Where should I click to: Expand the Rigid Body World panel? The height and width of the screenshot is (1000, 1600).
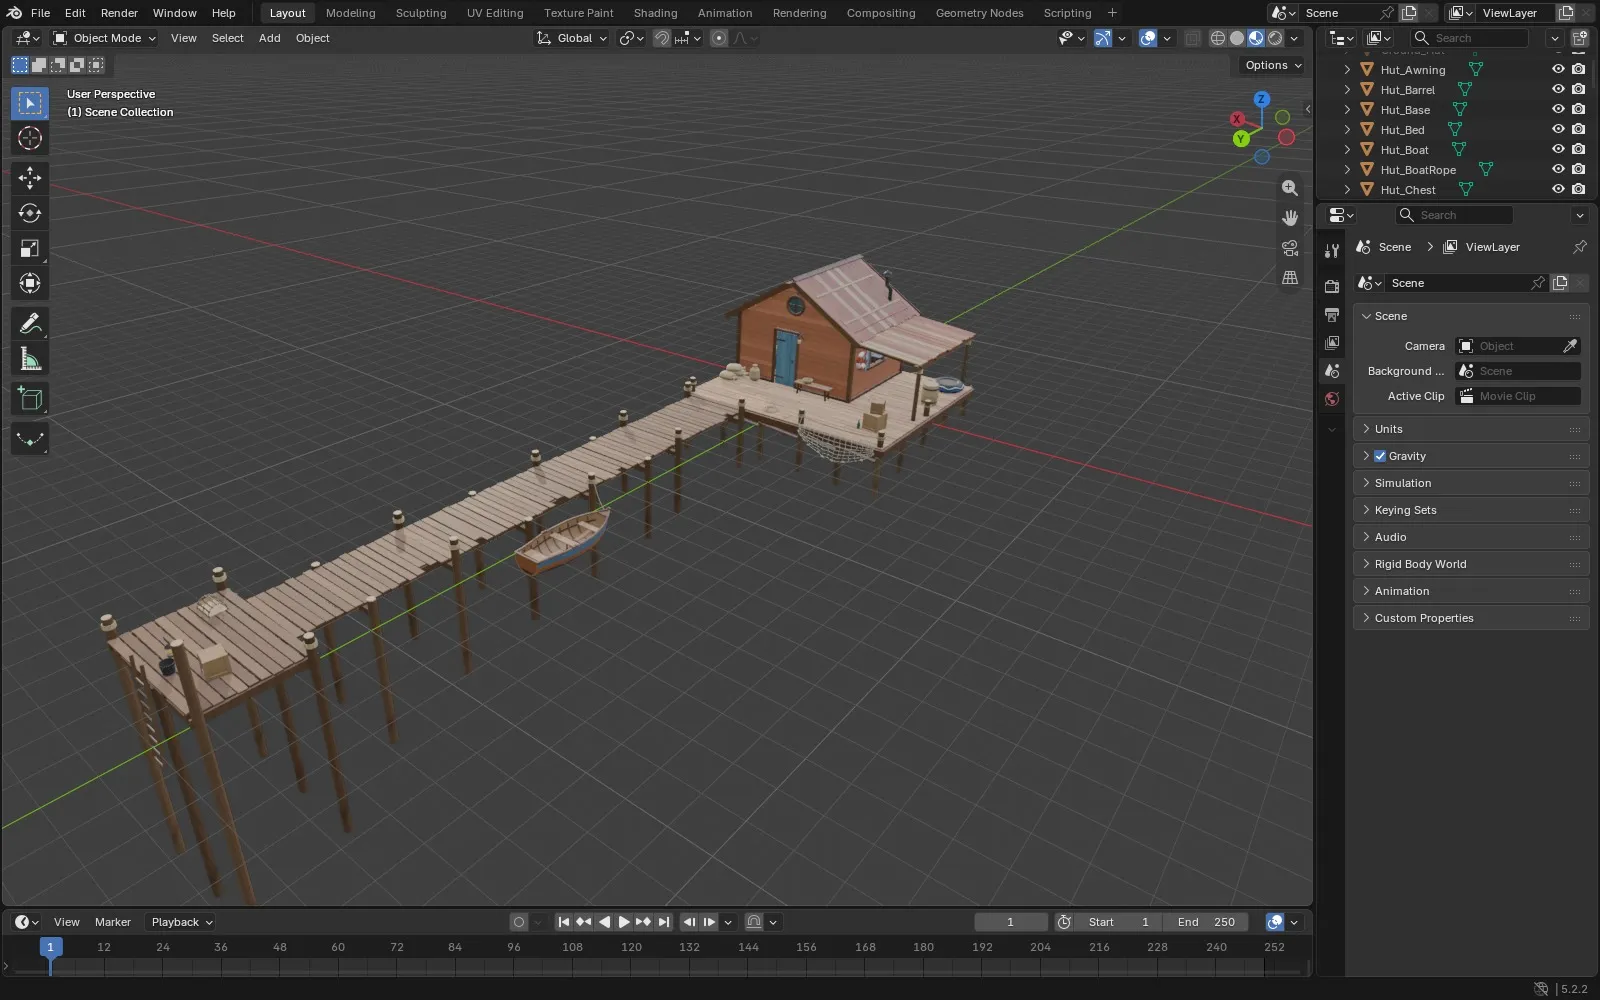click(1471, 564)
